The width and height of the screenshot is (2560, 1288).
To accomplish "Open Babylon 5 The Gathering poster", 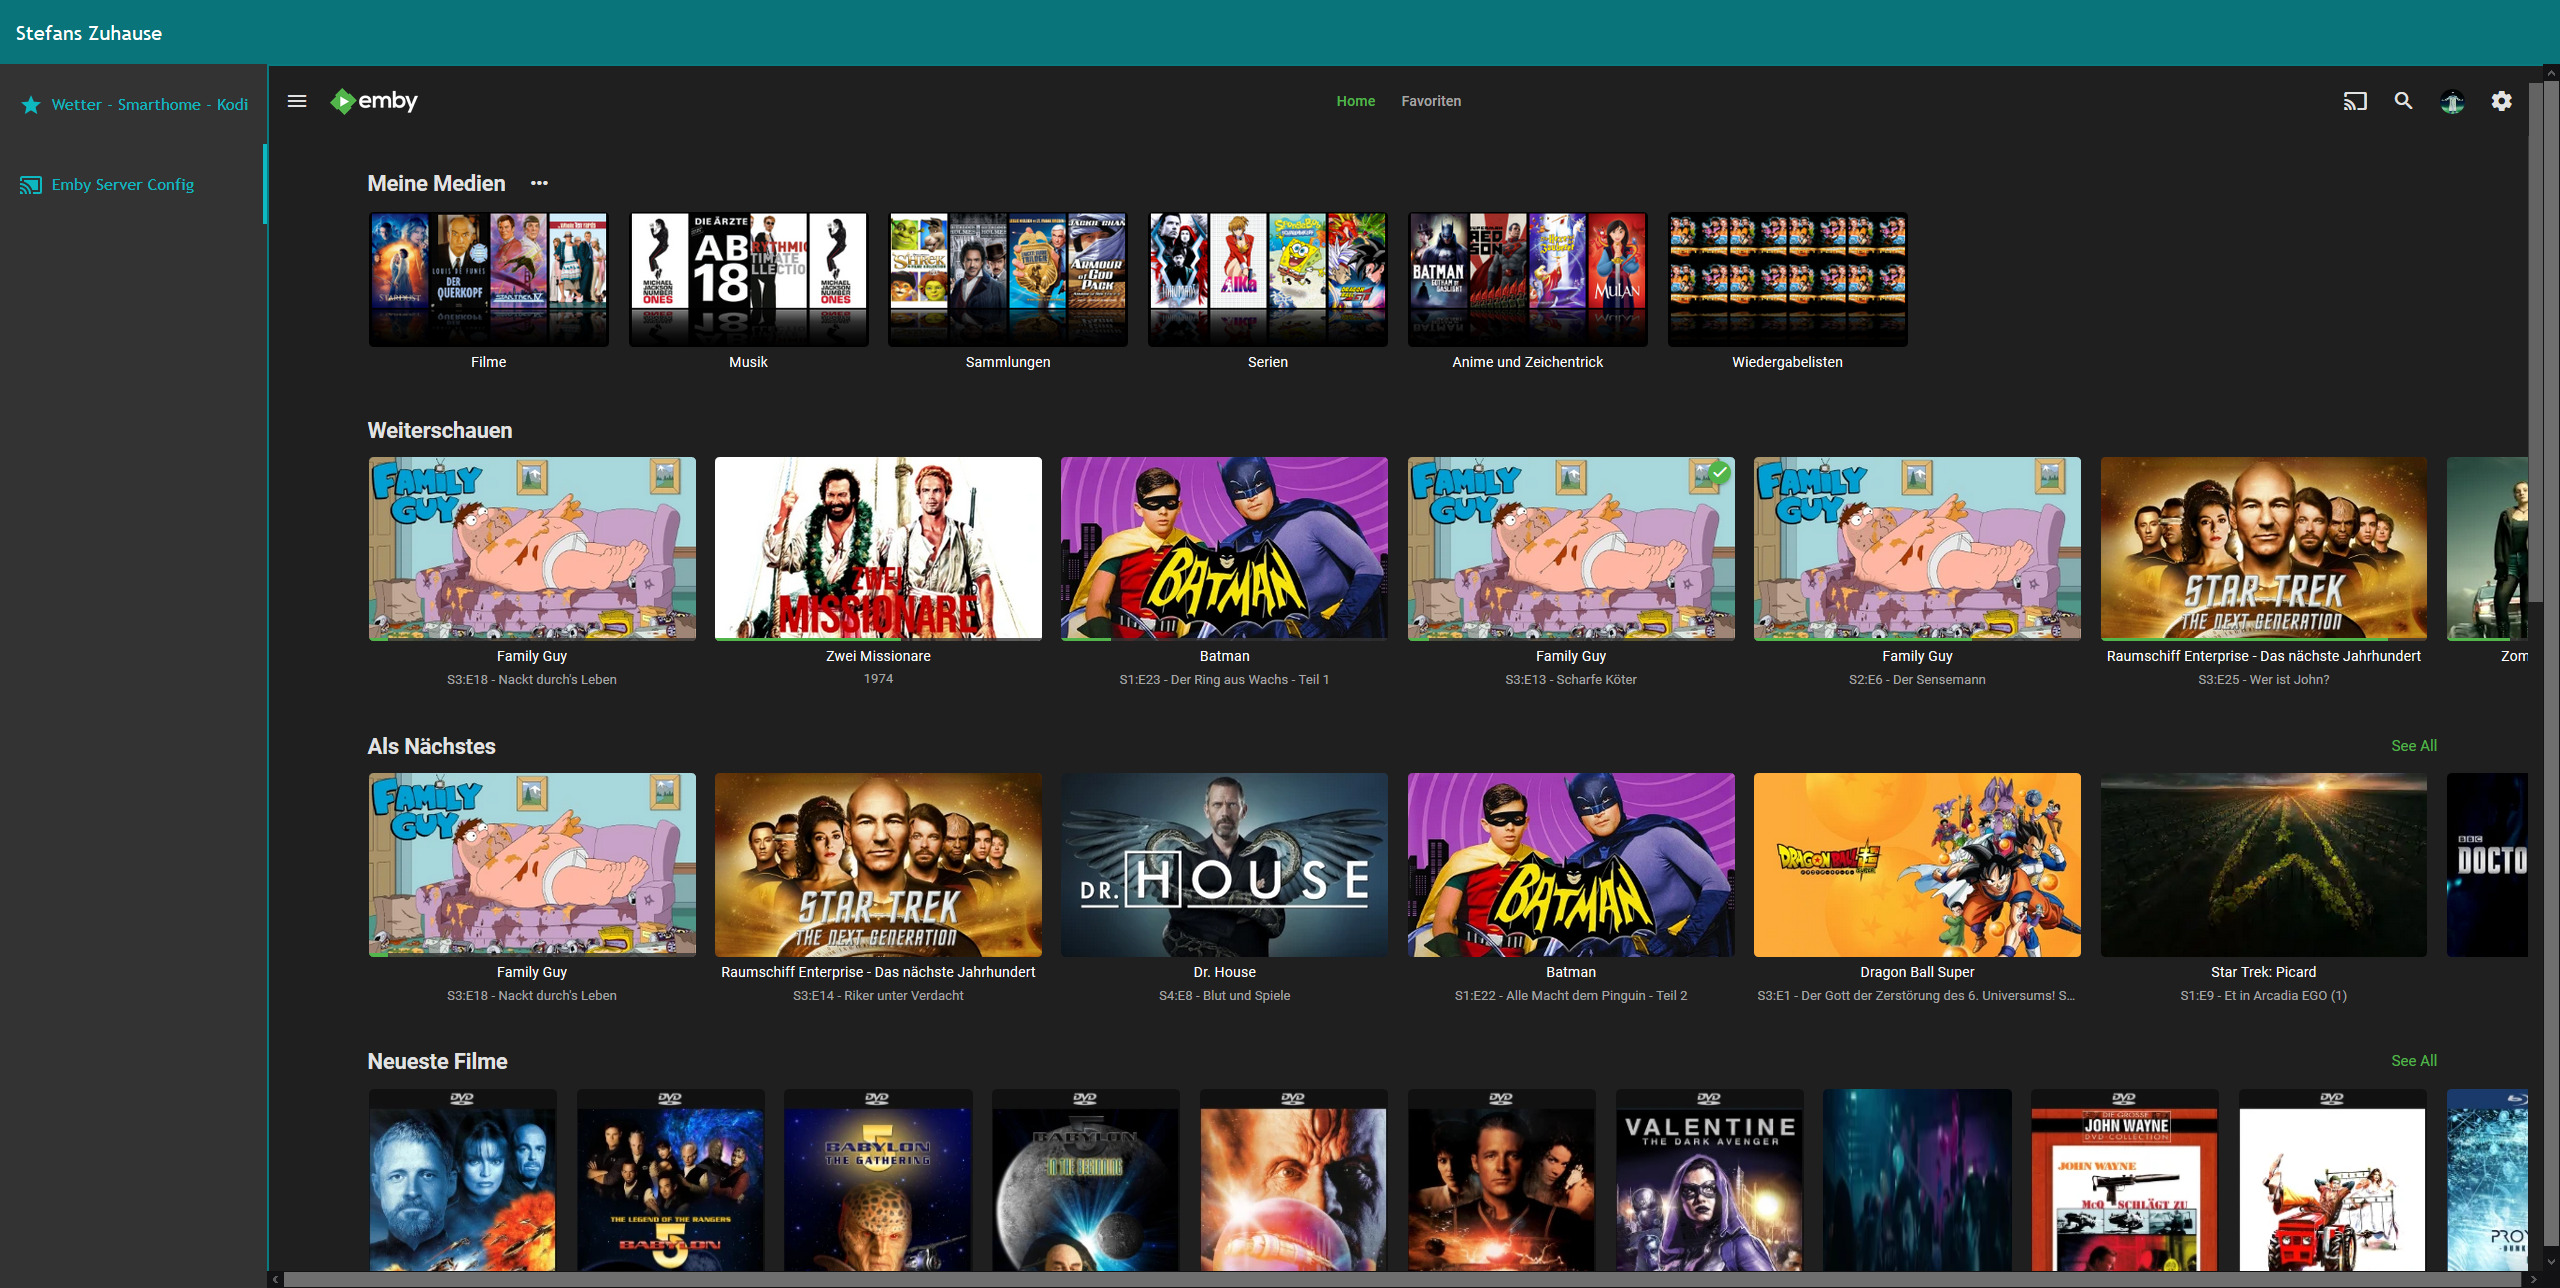I will pos(877,1180).
